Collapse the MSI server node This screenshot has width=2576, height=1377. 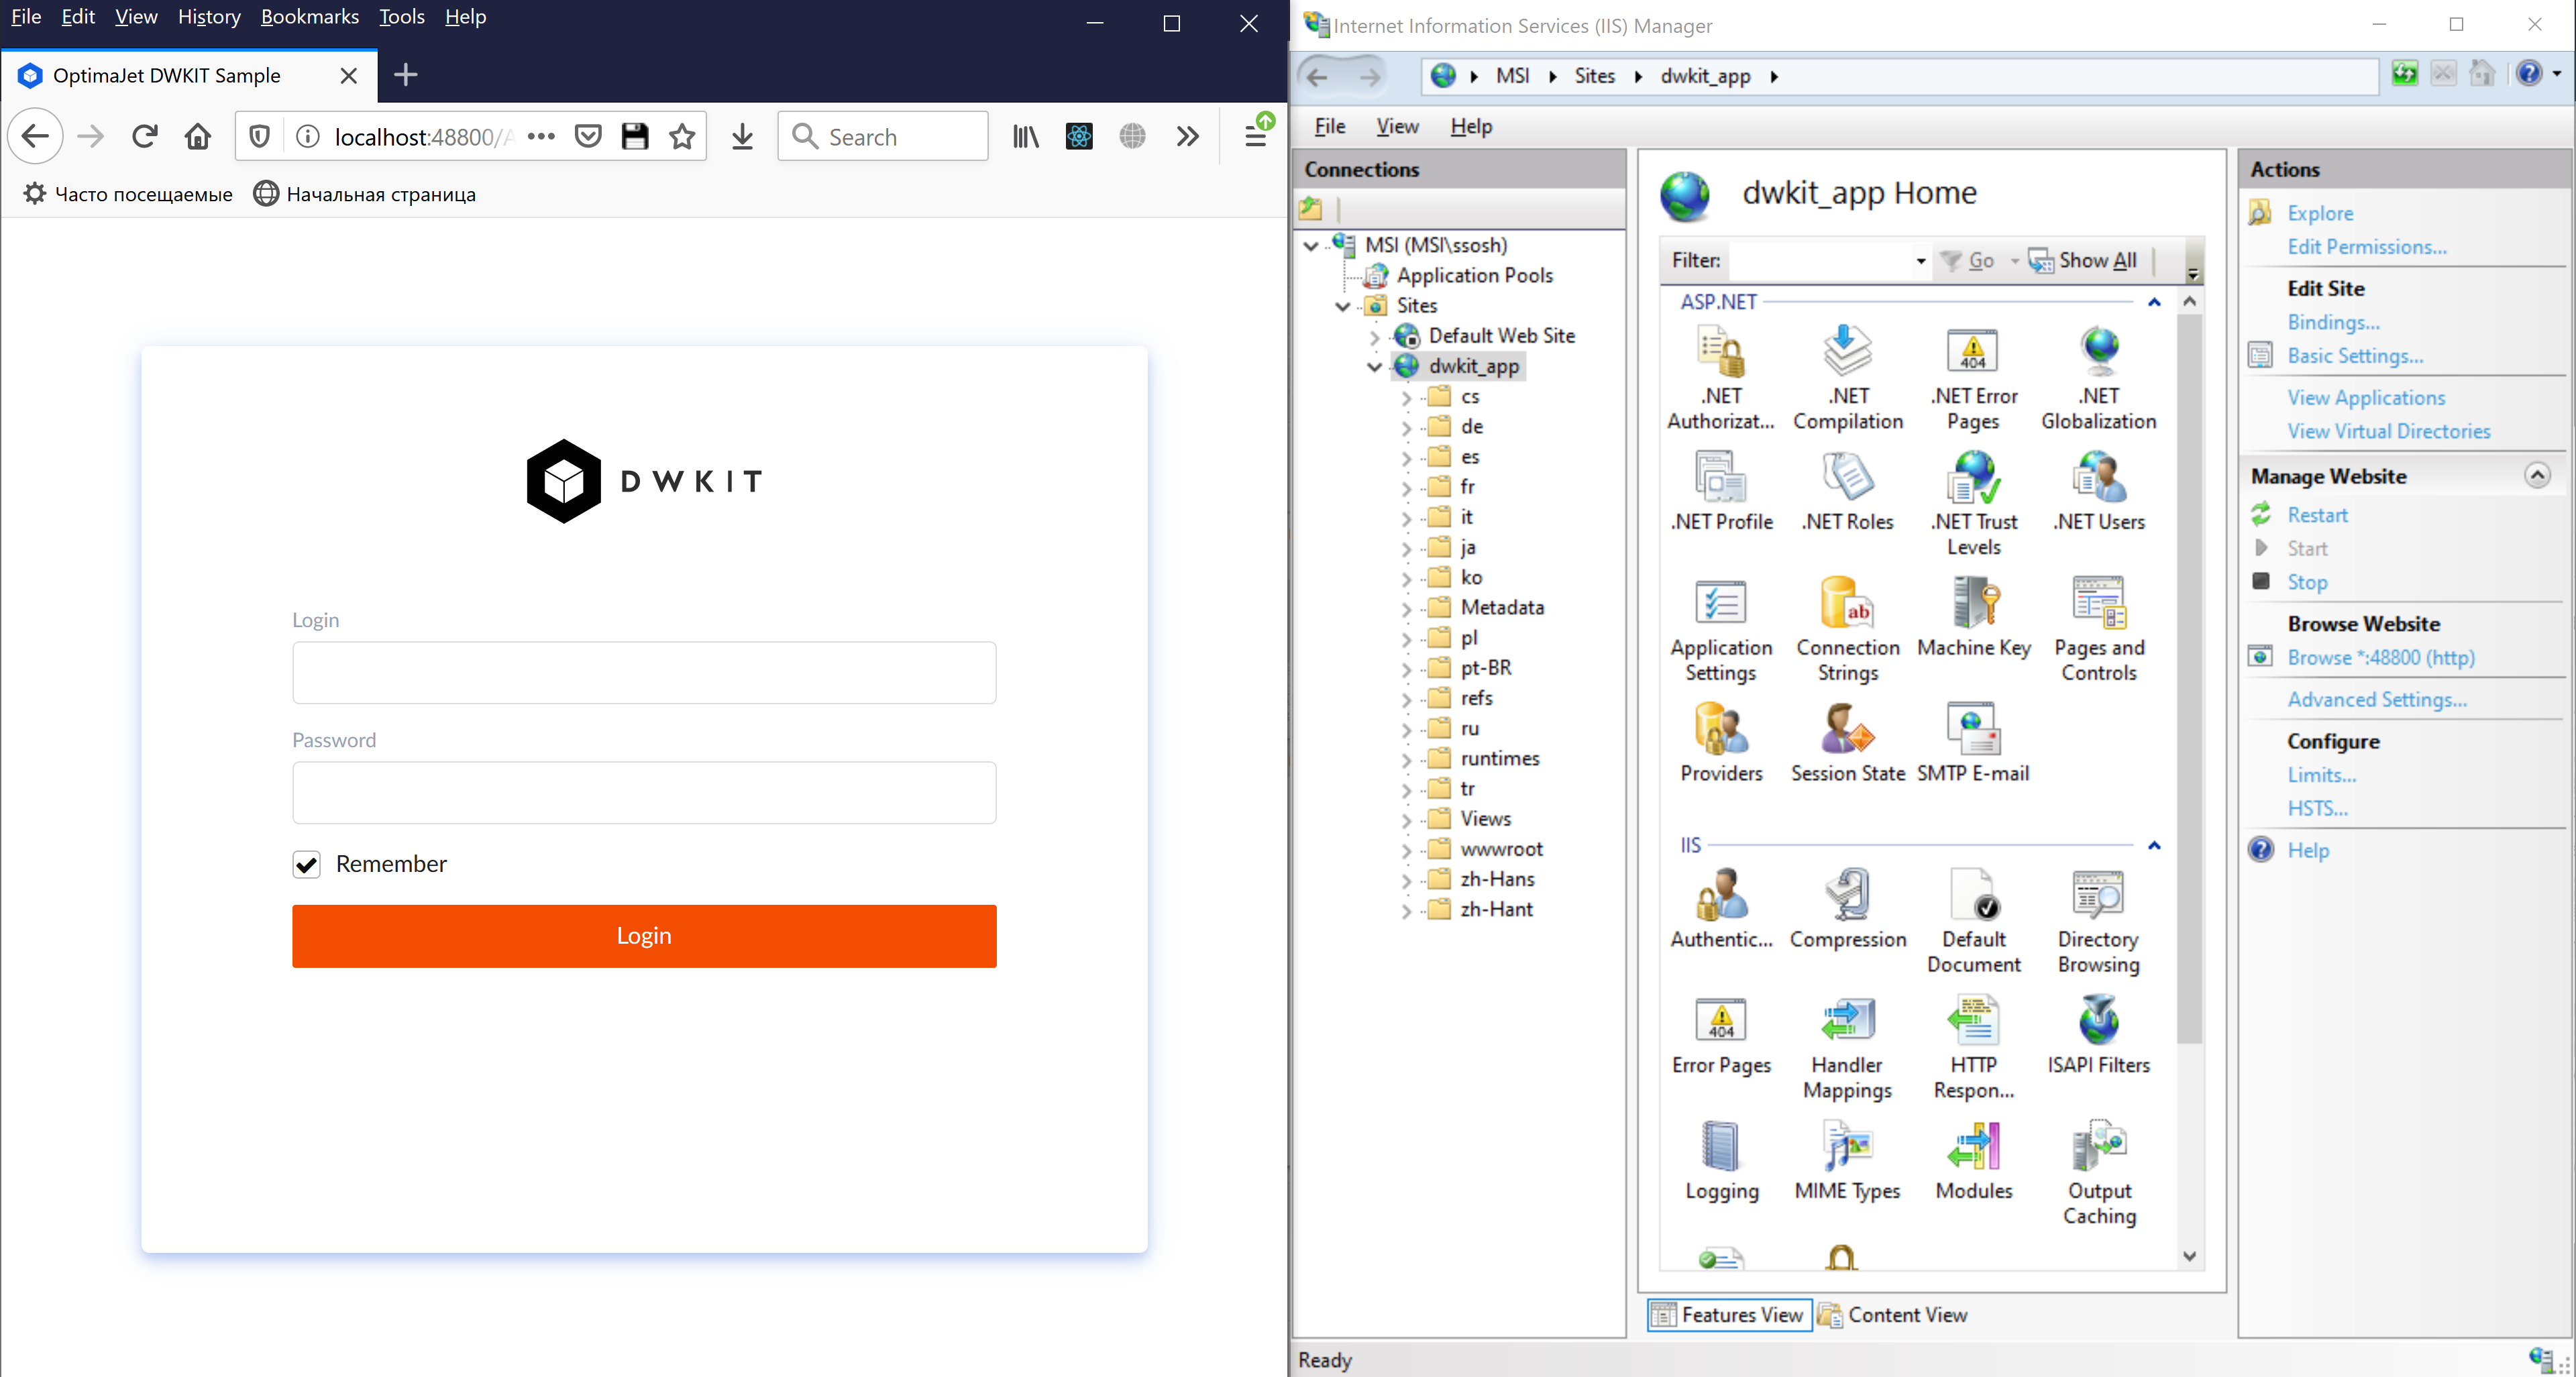pyautogui.click(x=1310, y=245)
